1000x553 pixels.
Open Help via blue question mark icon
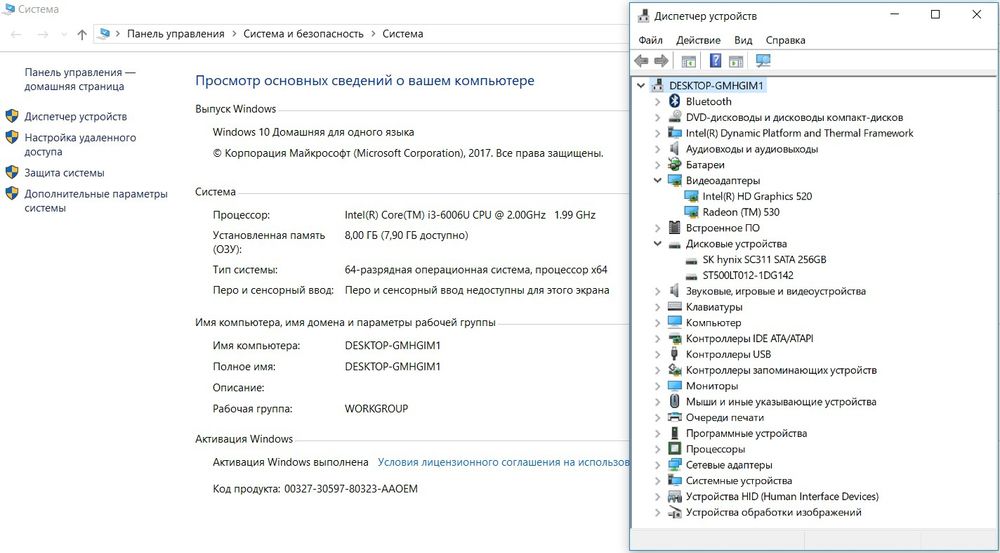[716, 61]
